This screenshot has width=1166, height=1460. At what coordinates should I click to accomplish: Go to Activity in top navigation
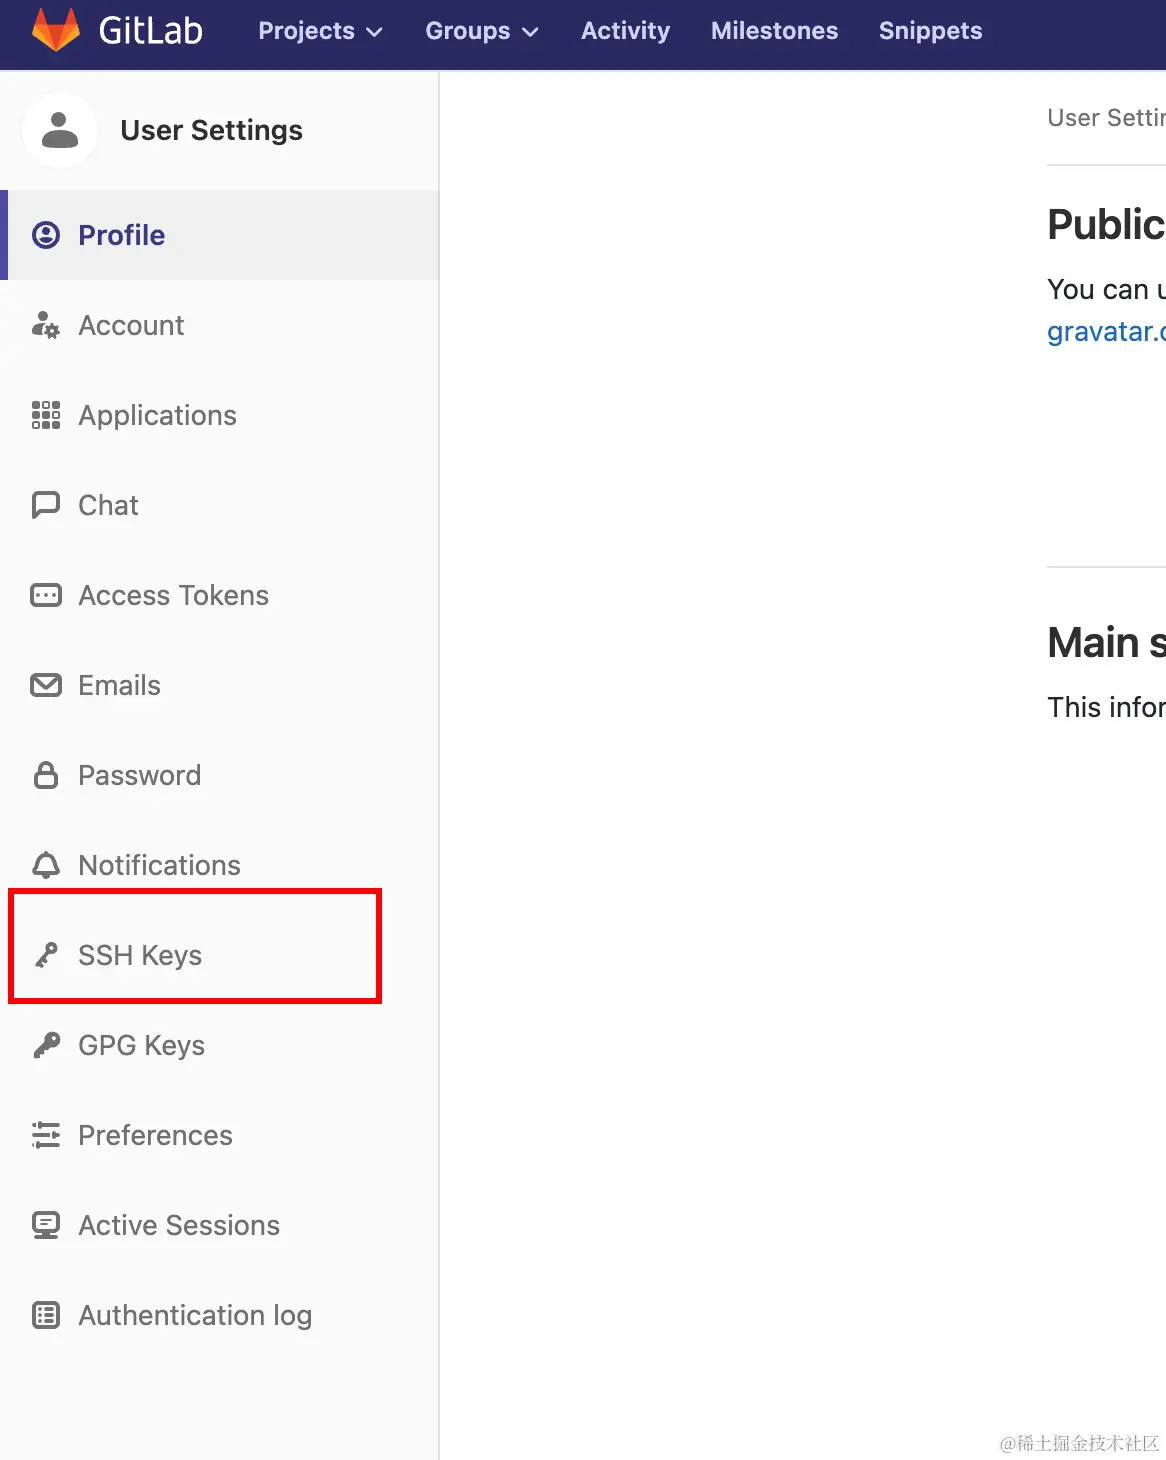625,31
